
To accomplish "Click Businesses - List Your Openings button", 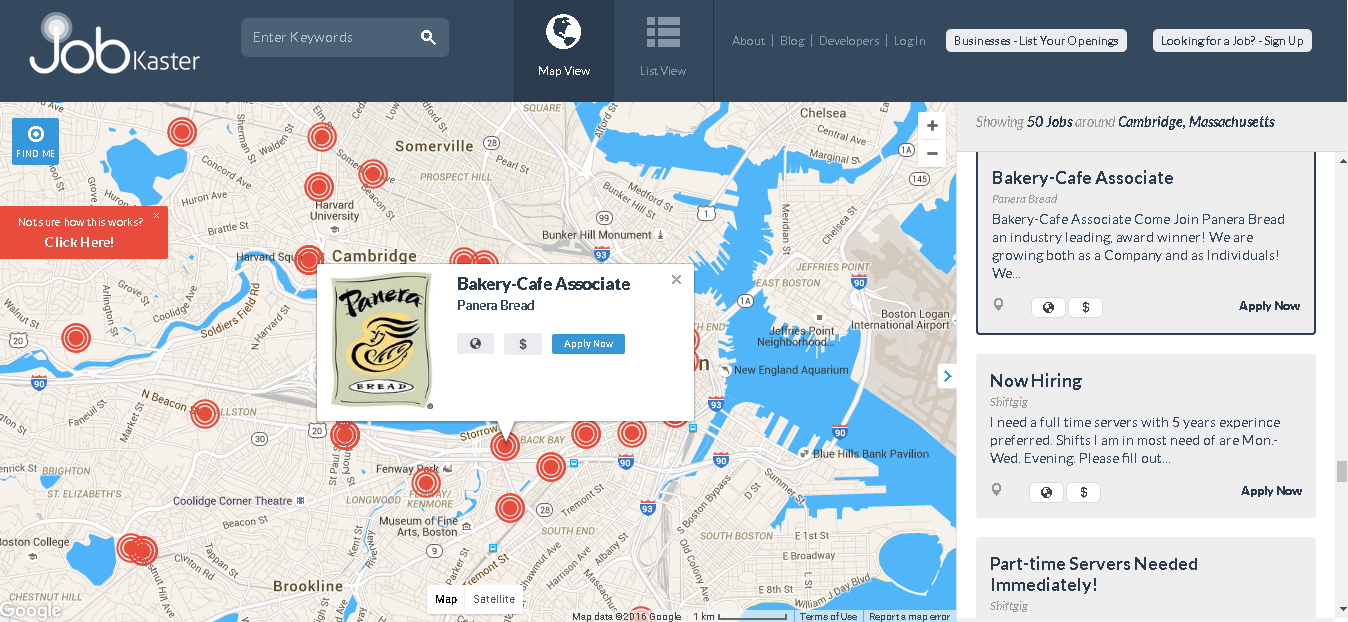I will click(x=1036, y=41).
